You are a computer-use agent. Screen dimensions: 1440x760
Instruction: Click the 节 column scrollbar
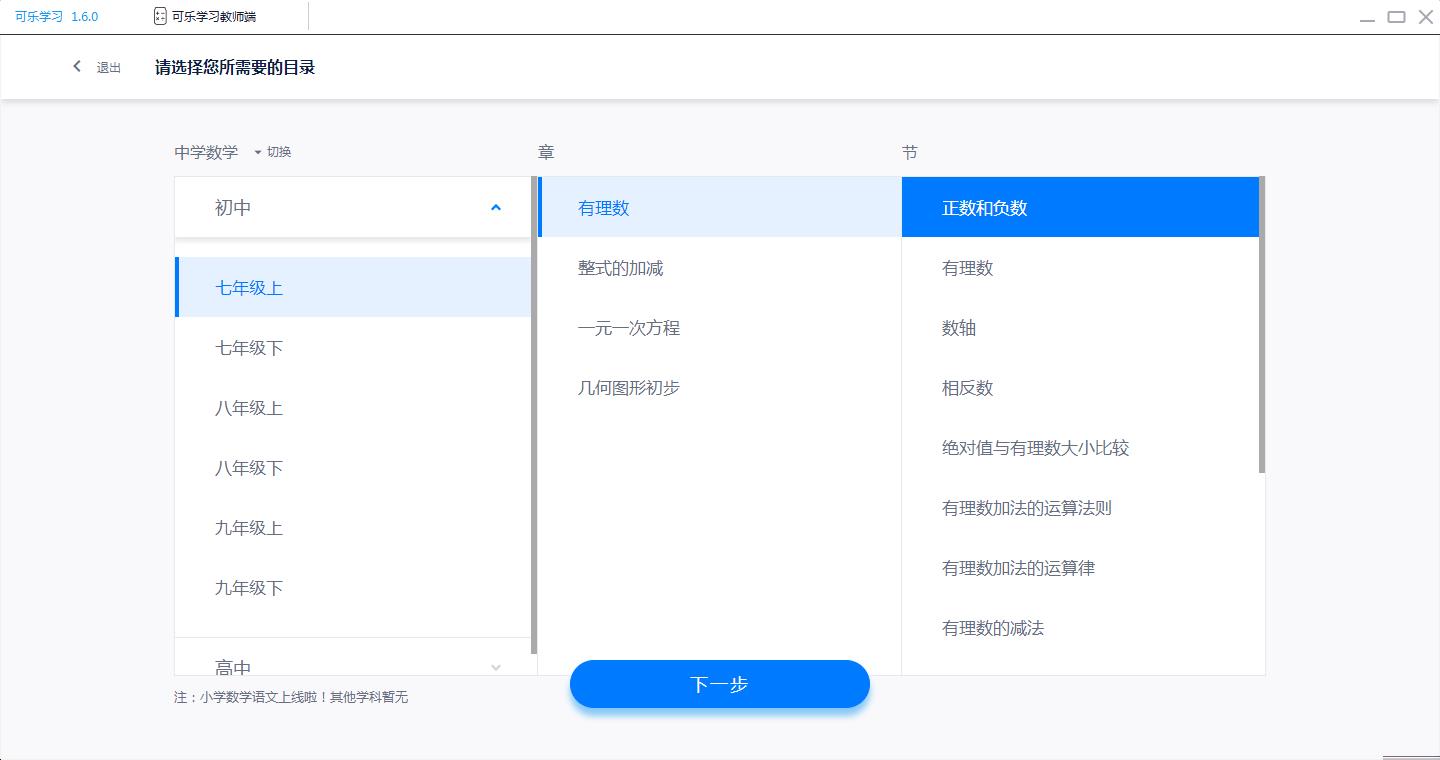[x=1262, y=324]
